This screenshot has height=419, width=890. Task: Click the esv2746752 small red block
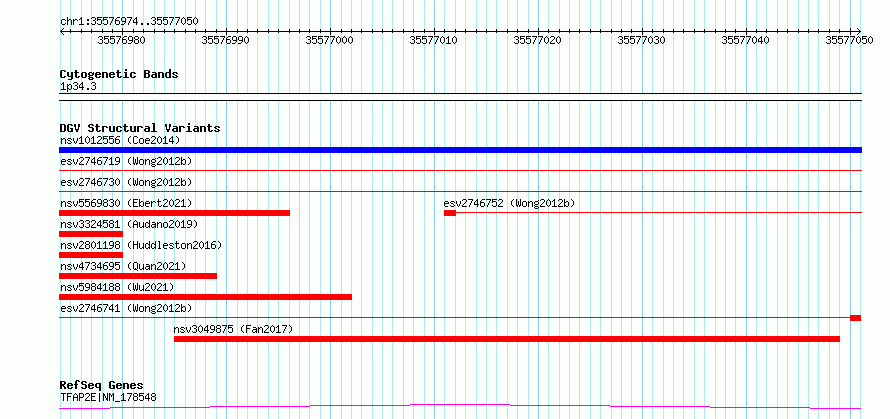[450, 213]
